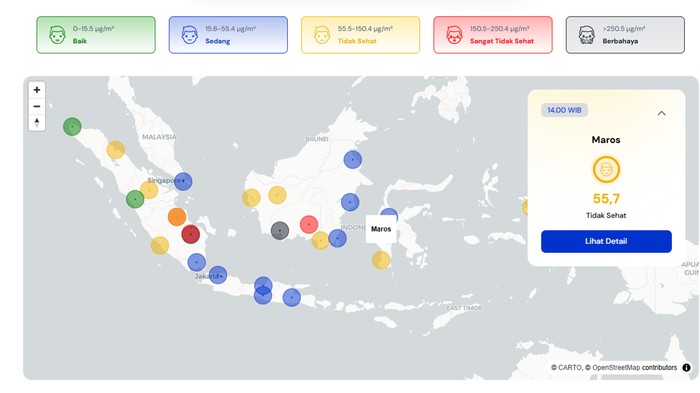Reset map compass bearing
Viewport: 700px width, 393px height.
pyautogui.click(x=37, y=122)
